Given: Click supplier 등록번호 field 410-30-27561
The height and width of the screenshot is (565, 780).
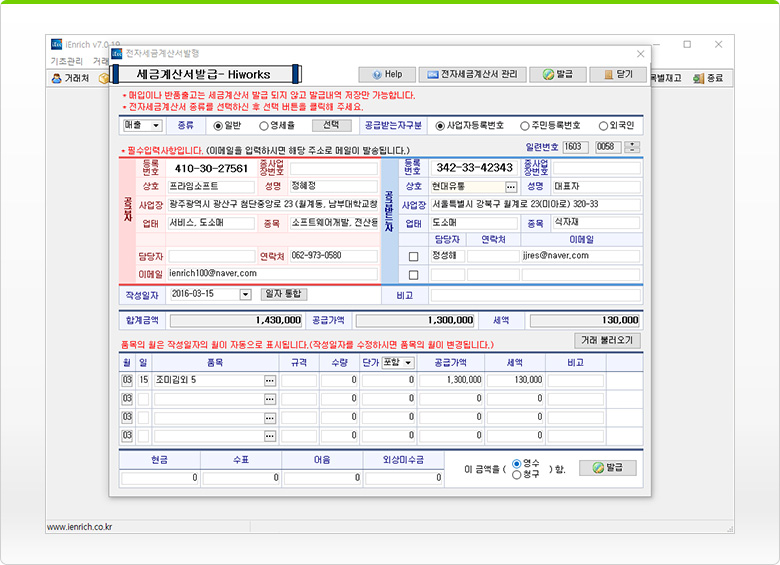Looking at the screenshot, I should (x=211, y=169).
